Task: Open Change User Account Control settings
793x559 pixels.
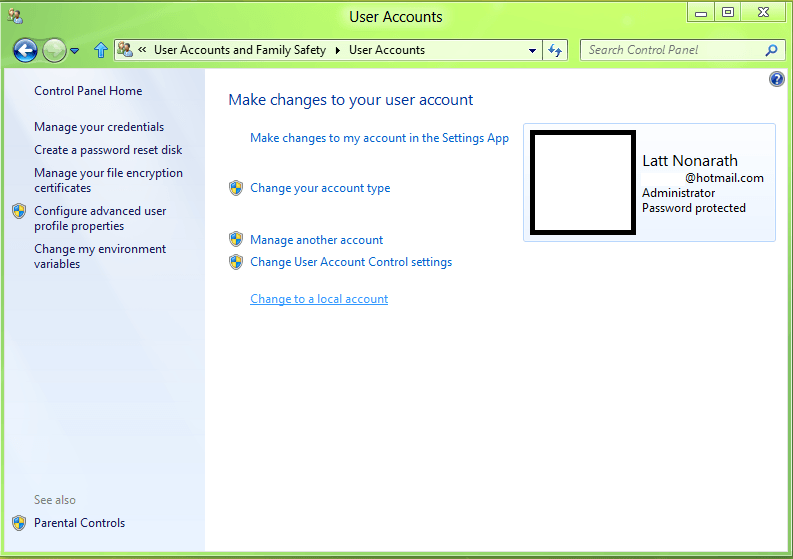Action: 351,262
